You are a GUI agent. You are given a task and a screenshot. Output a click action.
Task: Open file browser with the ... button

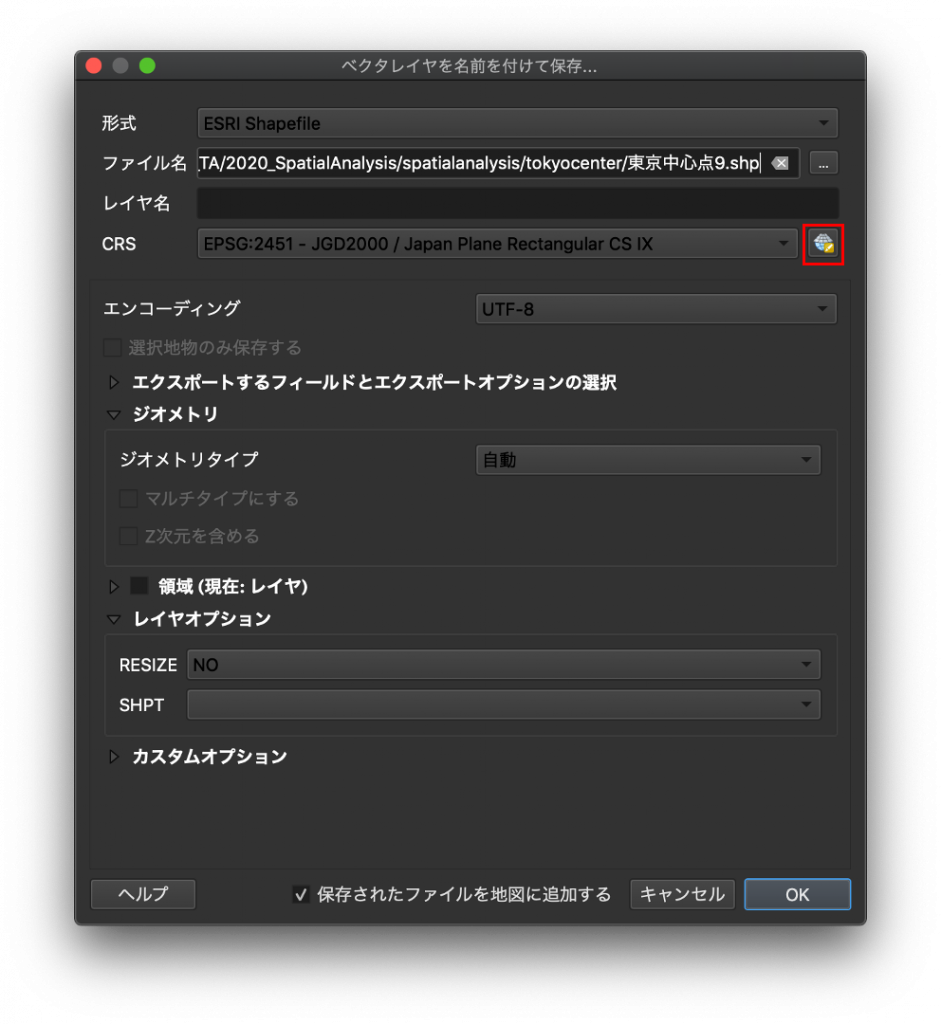[823, 163]
